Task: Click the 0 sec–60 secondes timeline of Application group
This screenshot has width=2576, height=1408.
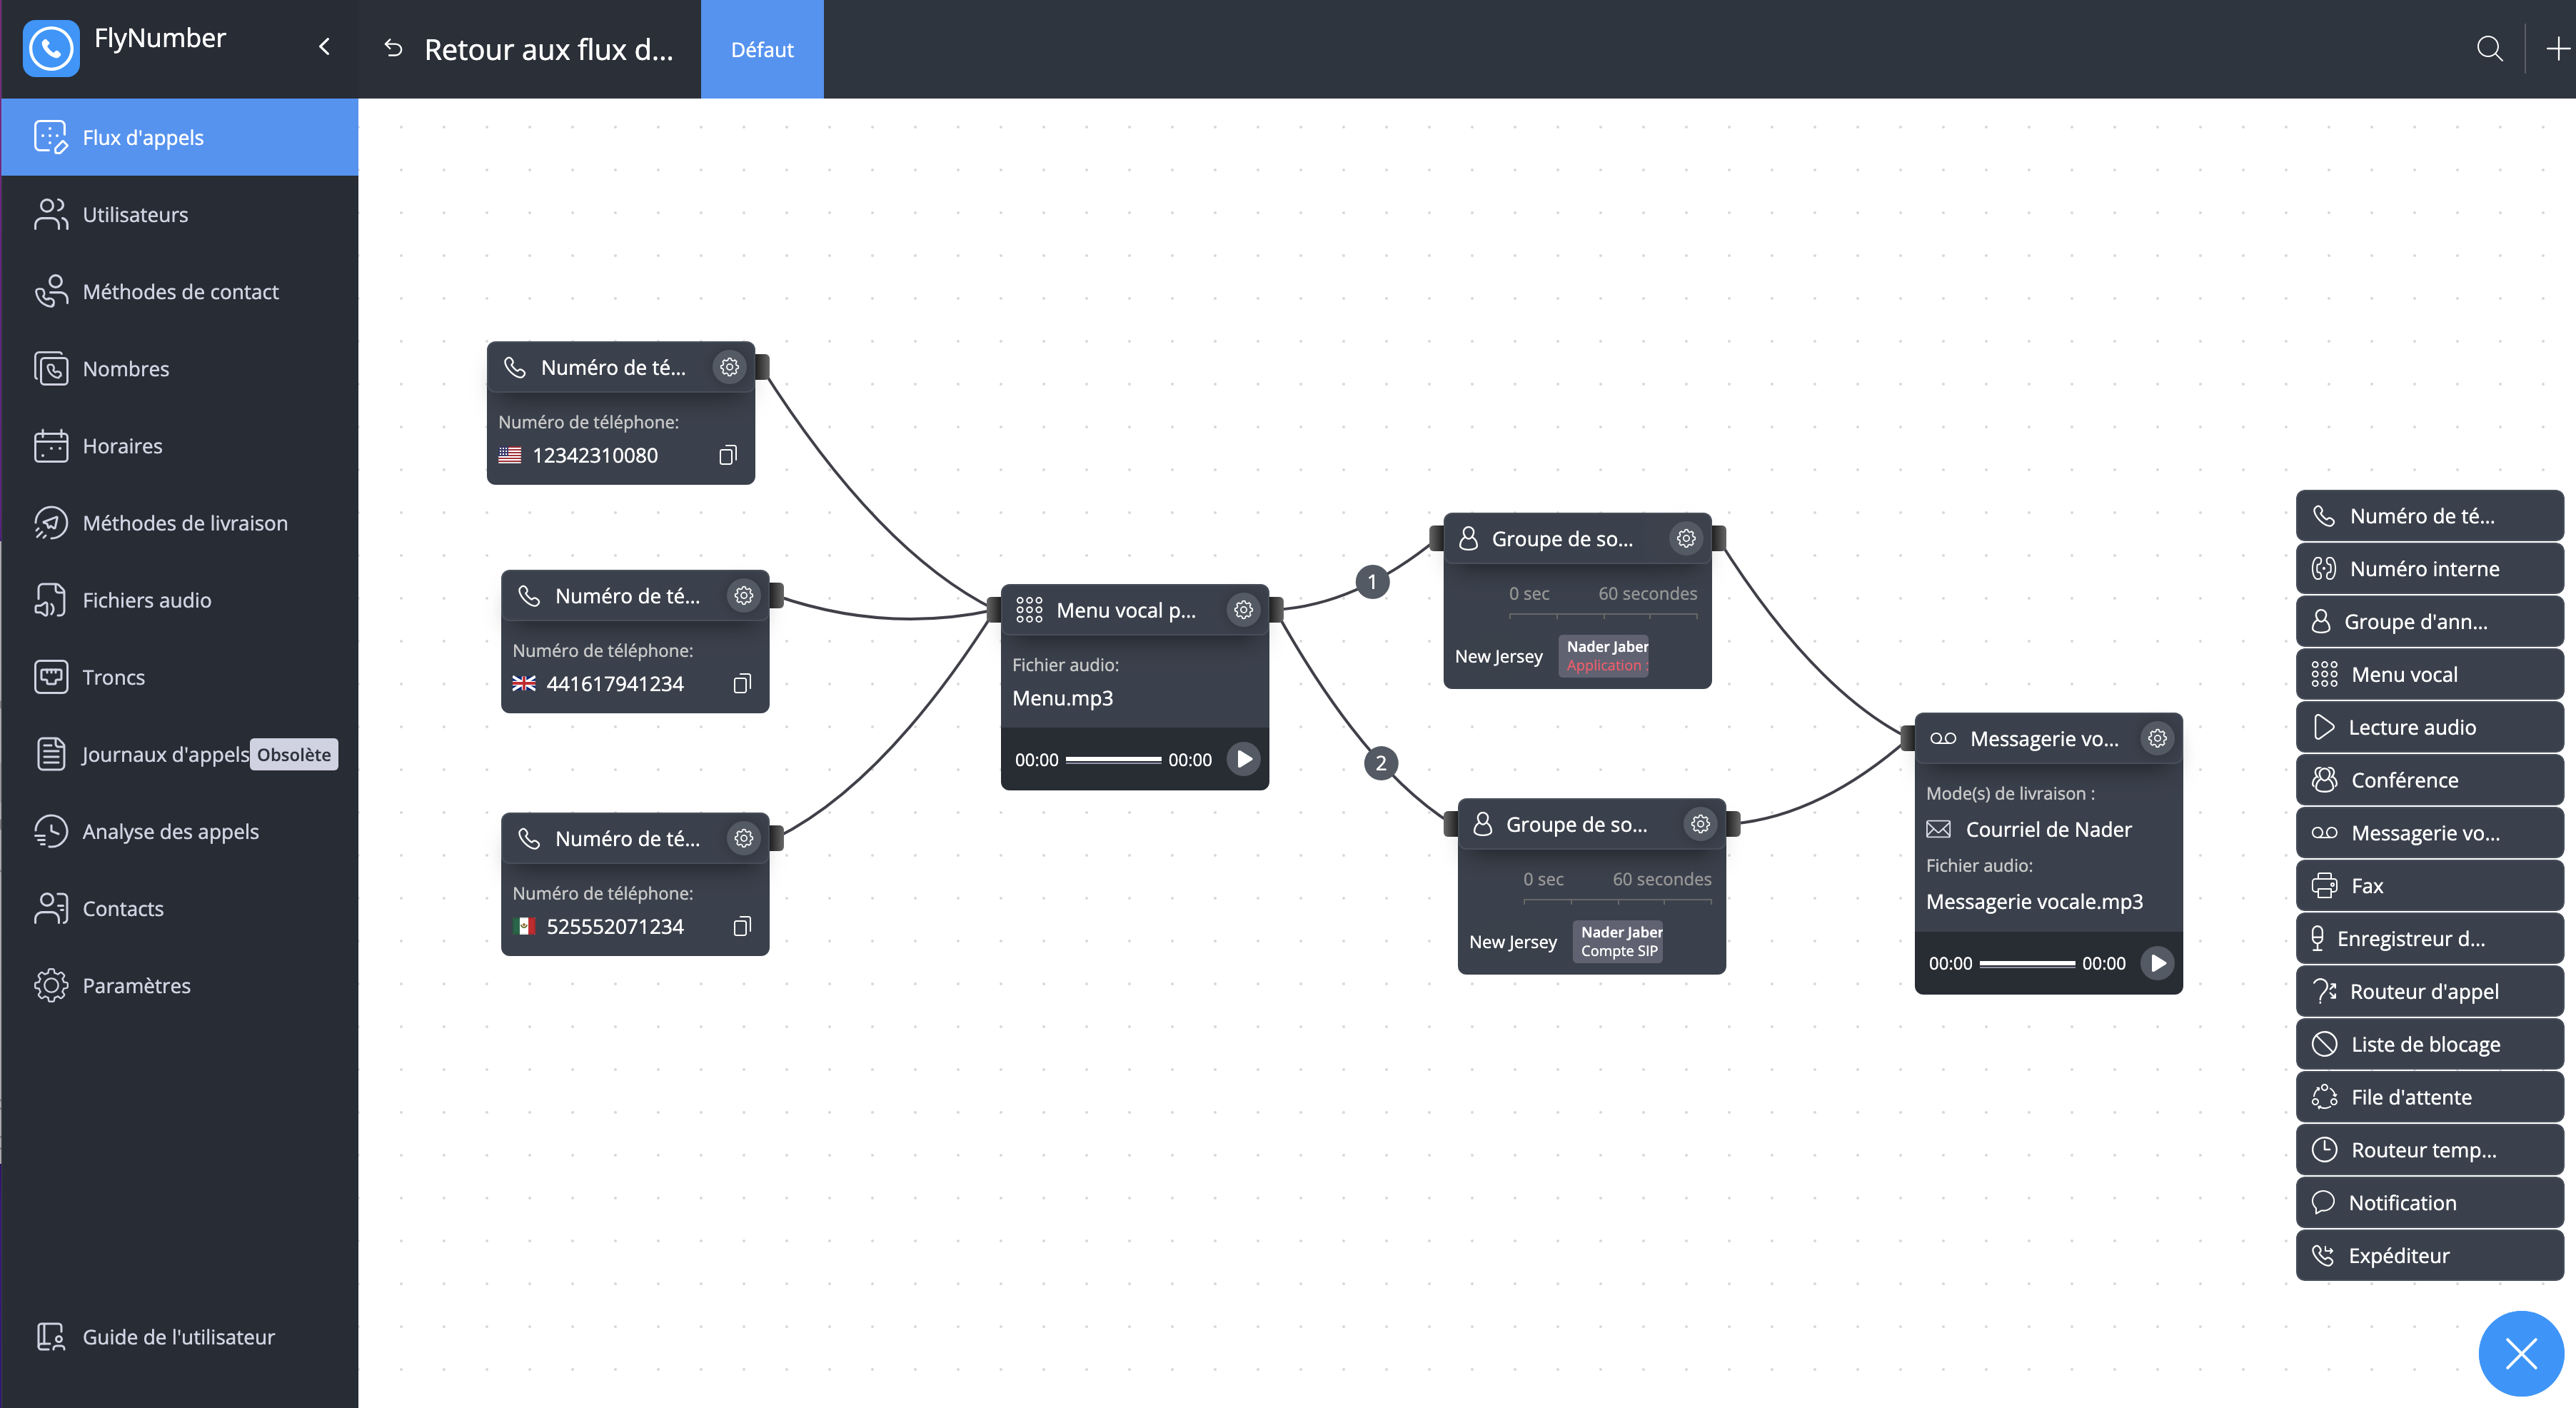Action: [x=1603, y=603]
